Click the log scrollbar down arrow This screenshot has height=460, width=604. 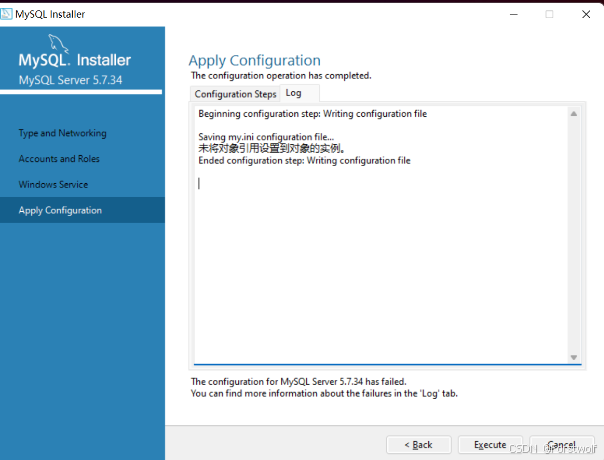(x=574, y=357)
